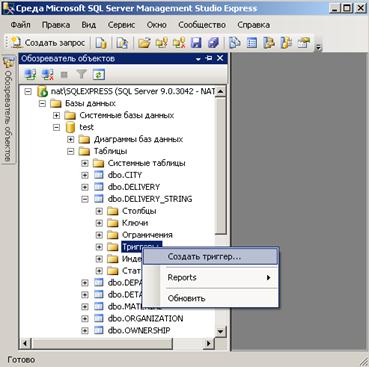The width and height of the screenshot is (369, 367).
Task: Select dbo.CITY in the tree
Action: (x=125, y=175)
